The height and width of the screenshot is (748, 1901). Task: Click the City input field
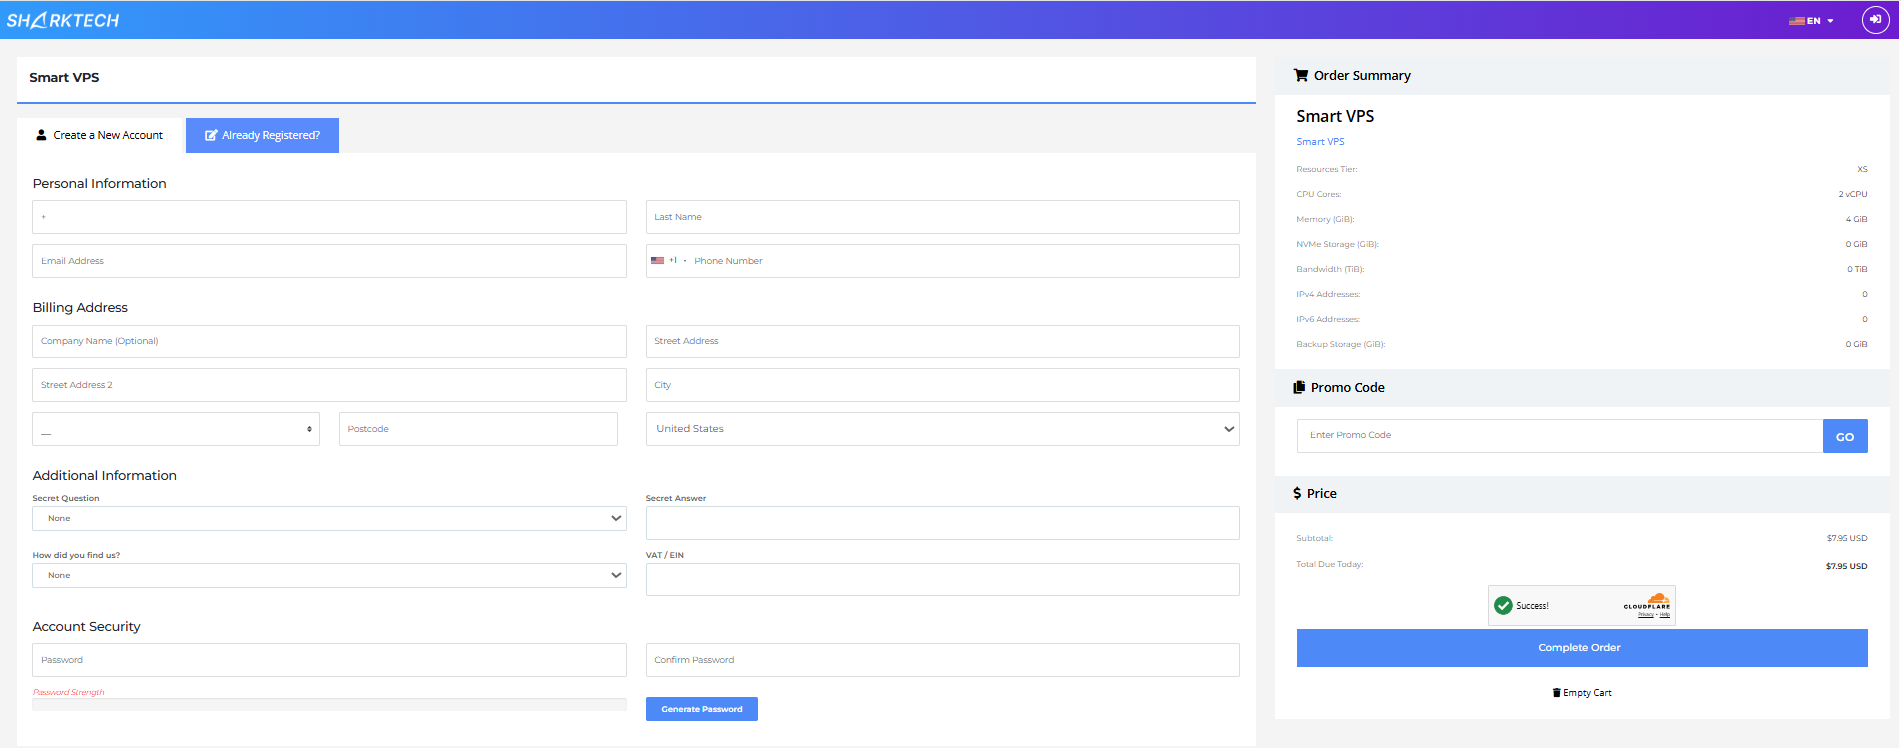(x=942, y=385)
